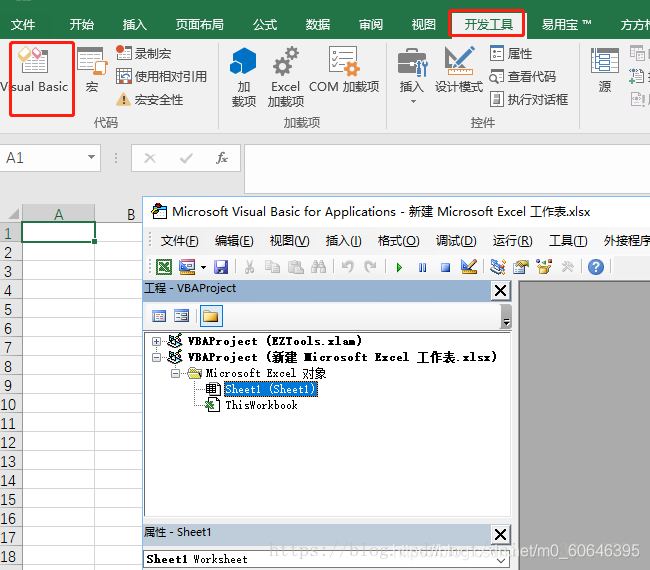Click View Code icon in Project panel
The width and height of the screenshot is (650, 570).
[159, 316]
